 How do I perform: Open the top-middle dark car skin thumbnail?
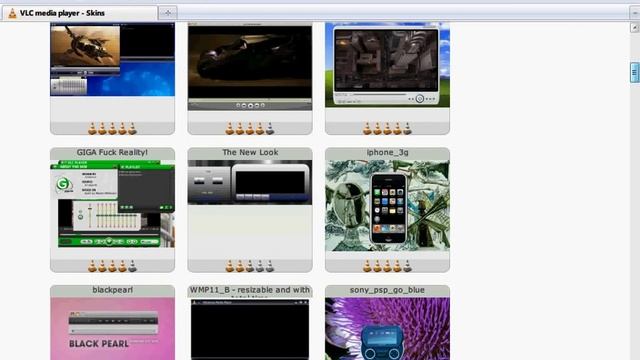click(250, 67)
